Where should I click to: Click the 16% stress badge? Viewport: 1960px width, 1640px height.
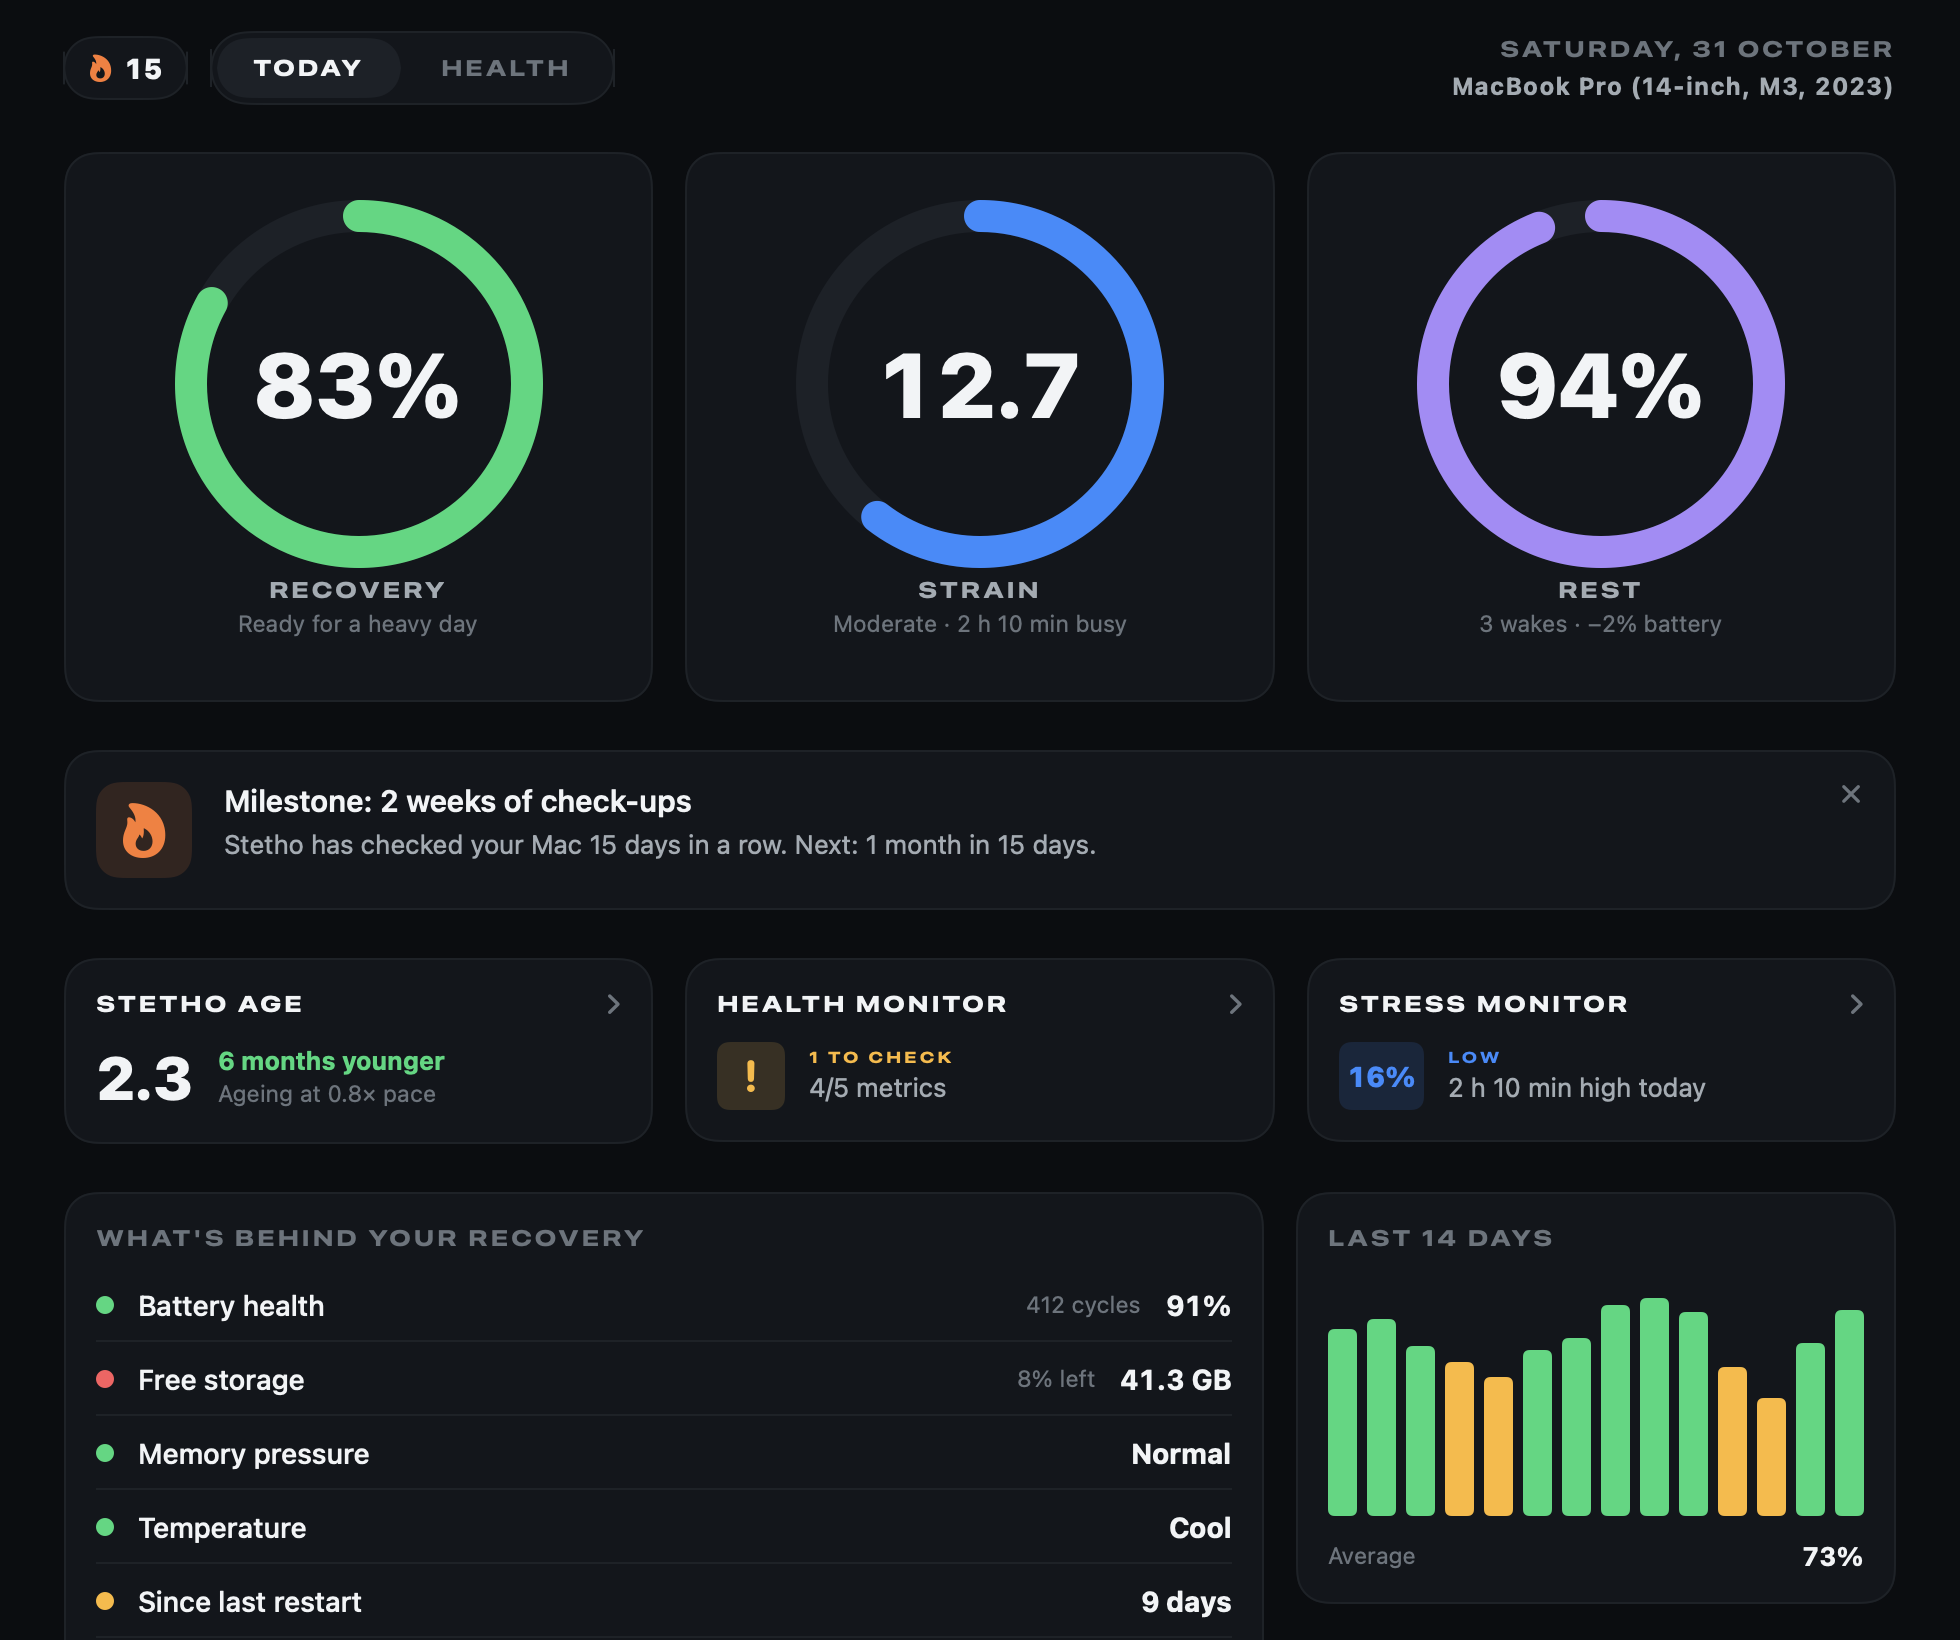click(1381, 1076)
